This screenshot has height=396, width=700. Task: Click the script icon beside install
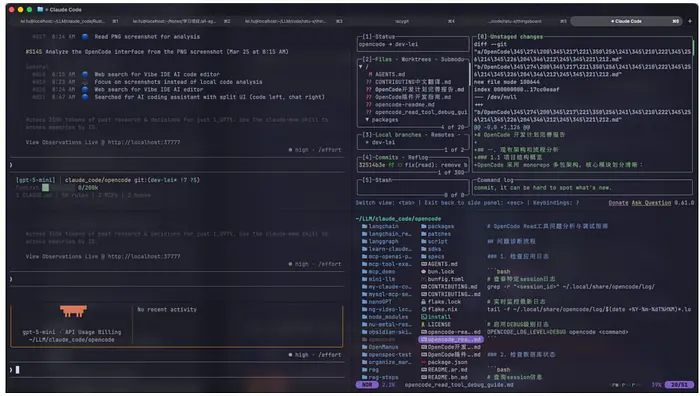424,317
